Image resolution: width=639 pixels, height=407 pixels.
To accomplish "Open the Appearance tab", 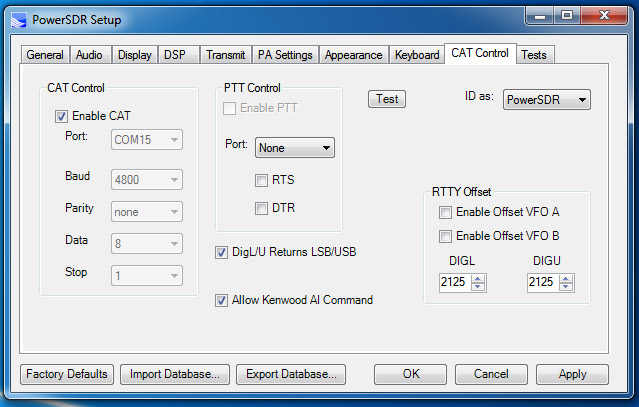I will click(353, 55).
